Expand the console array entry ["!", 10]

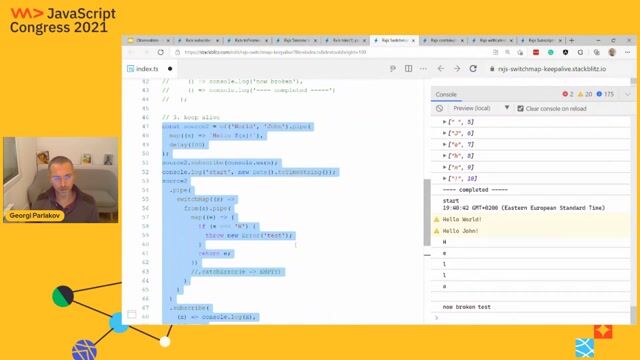pos(444,178)
